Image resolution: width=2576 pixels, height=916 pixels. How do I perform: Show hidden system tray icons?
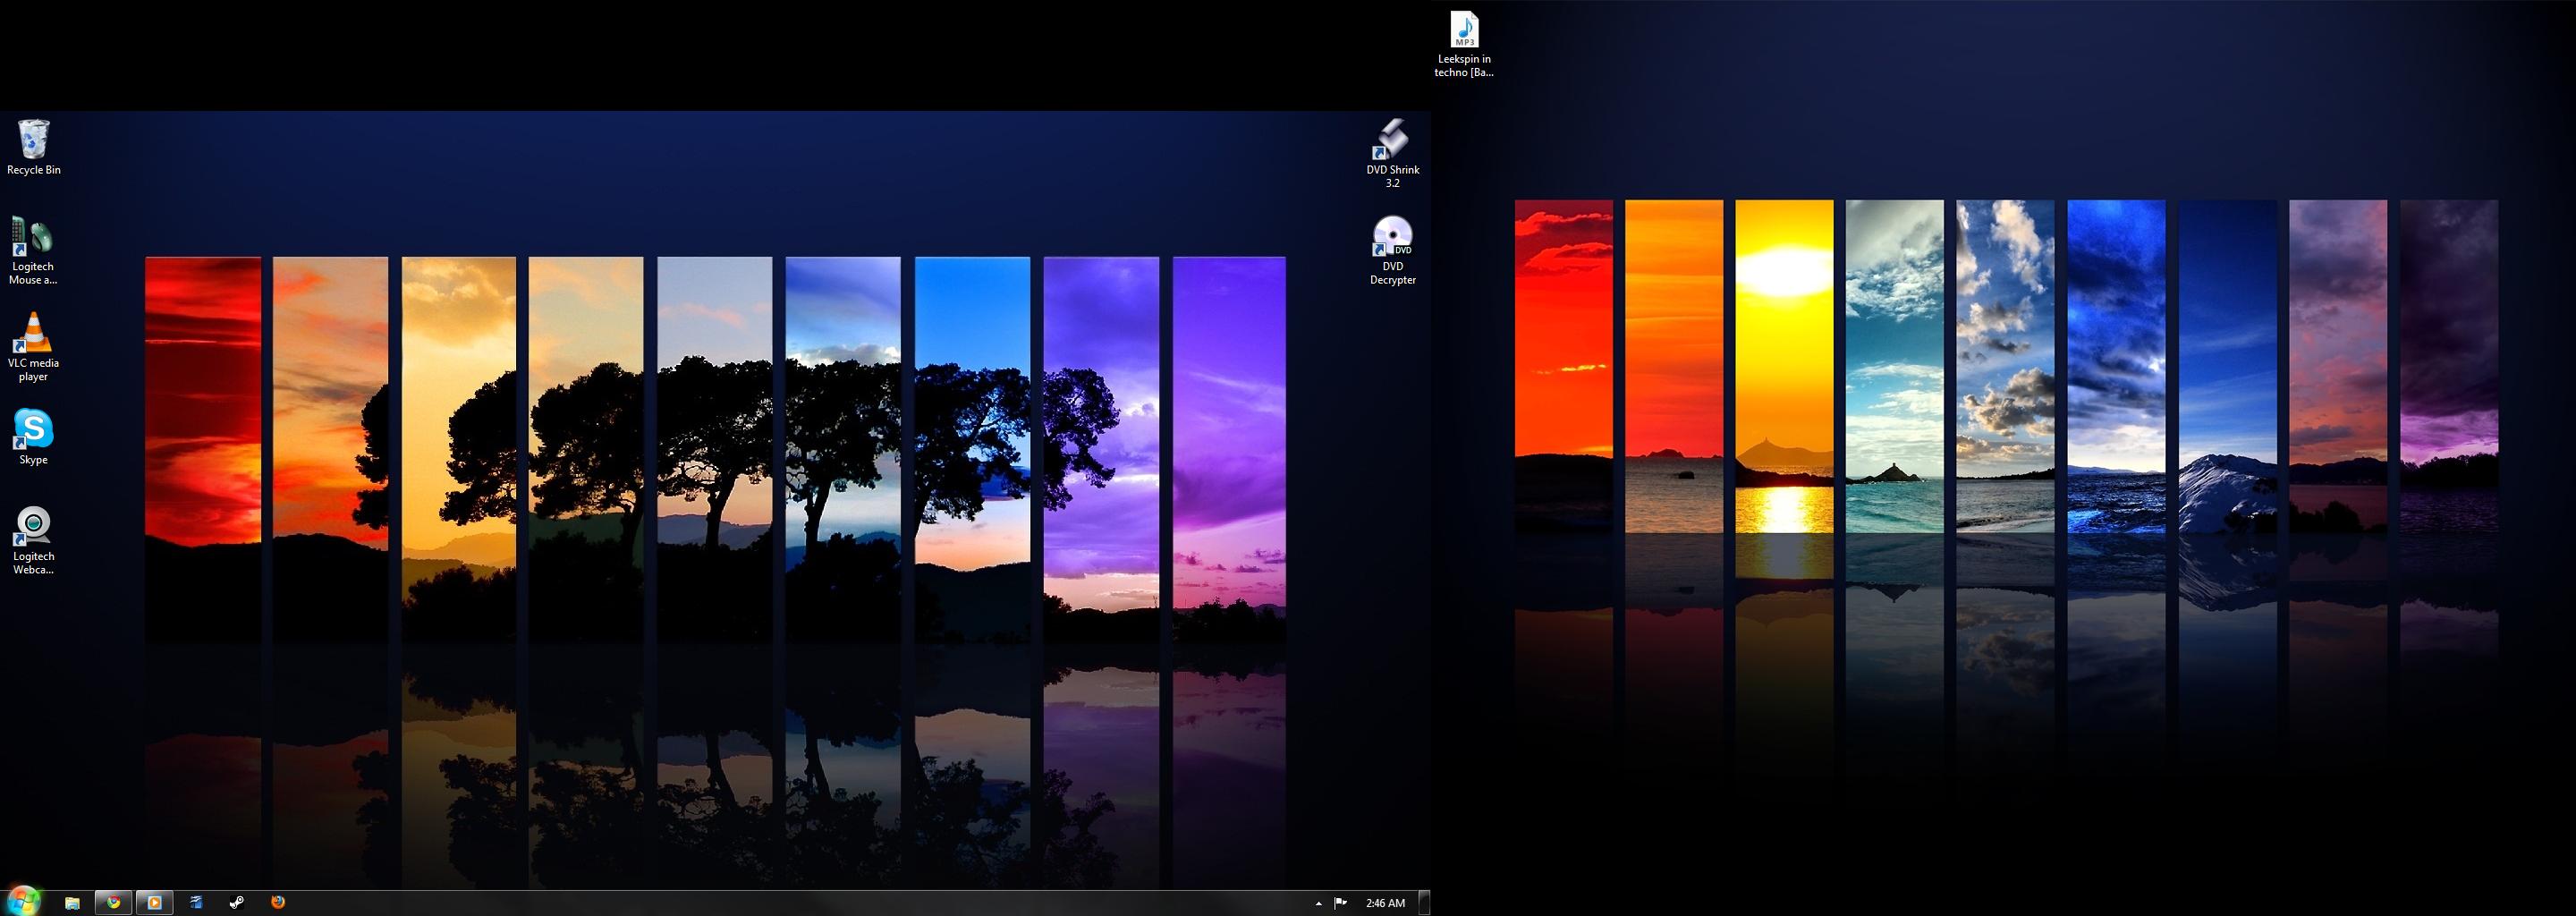[x=1318, y=903]
